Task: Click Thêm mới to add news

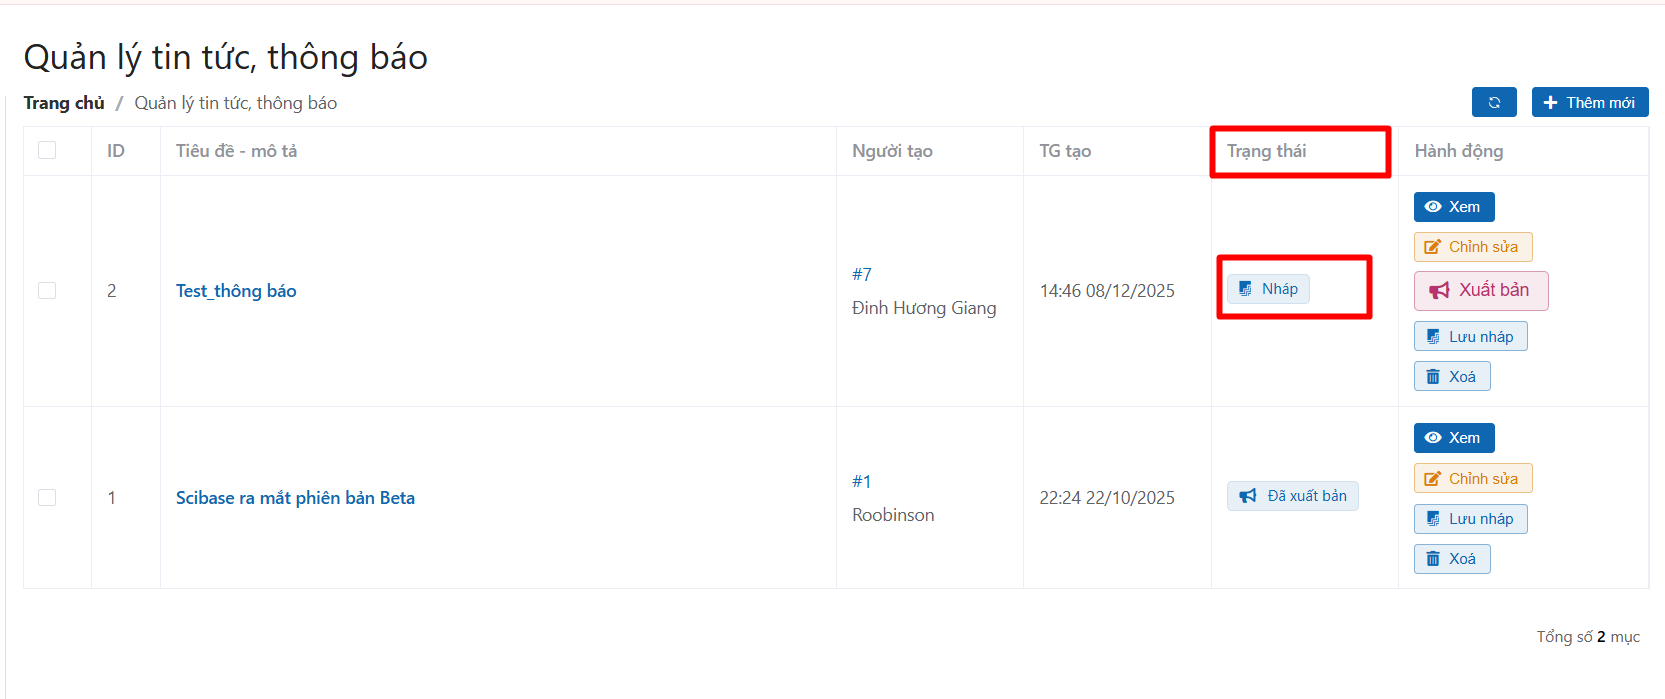Action: click(x=1589, y=102)
